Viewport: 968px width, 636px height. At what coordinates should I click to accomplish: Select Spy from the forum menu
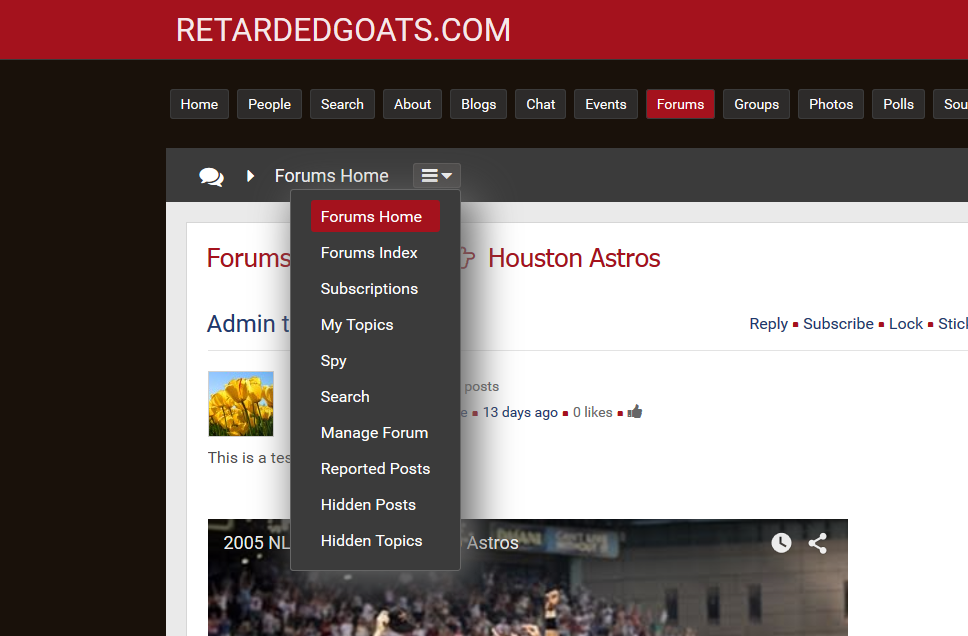[334, 361]
